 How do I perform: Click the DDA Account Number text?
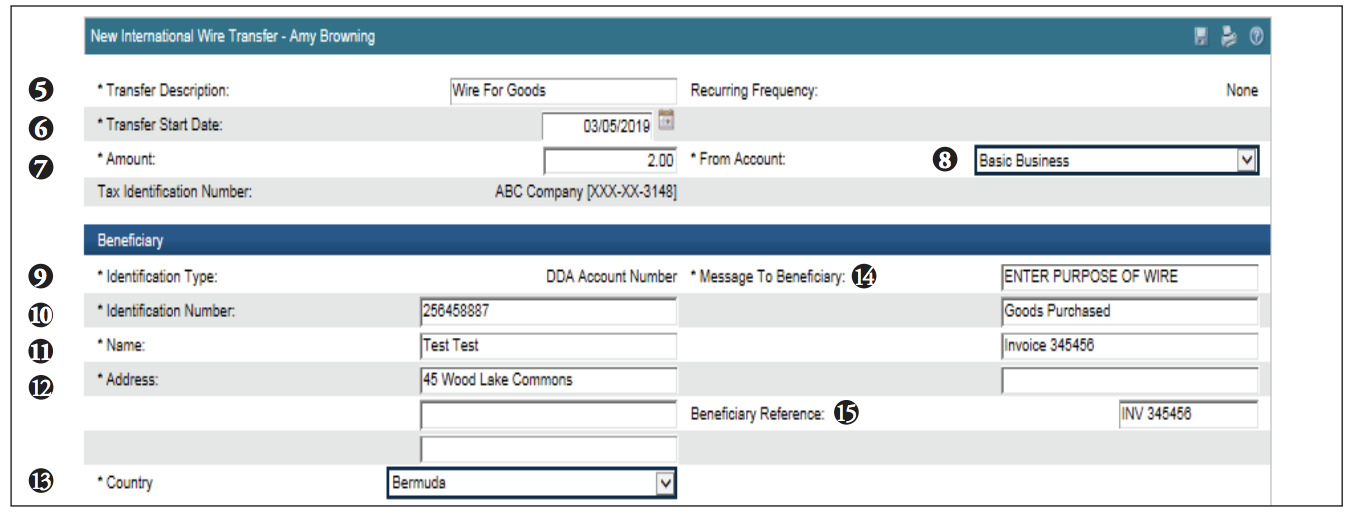click(611, 277)
